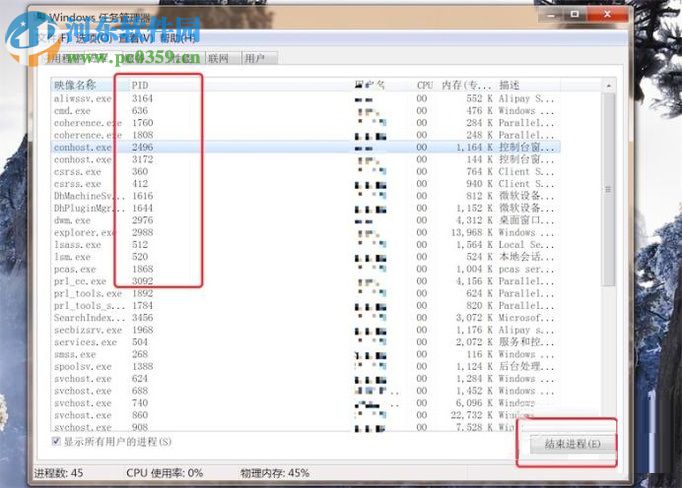Click the 服务和控... description of services.exe
The width and height of the screenshot is (682, 488).
click(x=526, y=342)
